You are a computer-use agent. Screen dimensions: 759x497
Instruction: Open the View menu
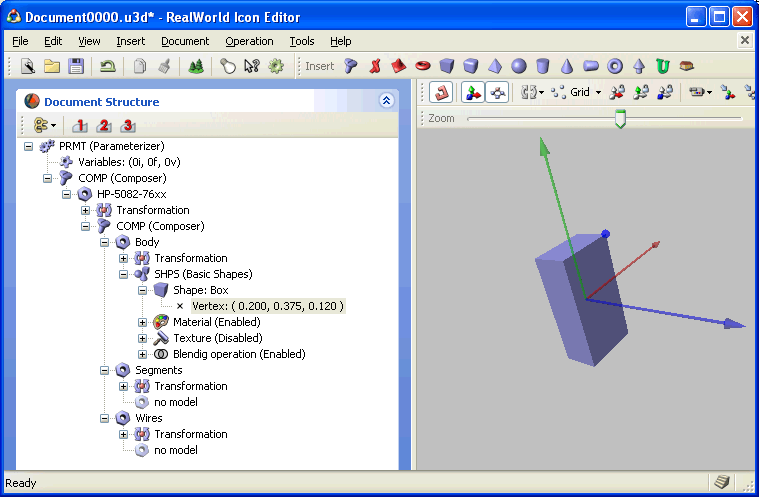click(x=89, y=41)
